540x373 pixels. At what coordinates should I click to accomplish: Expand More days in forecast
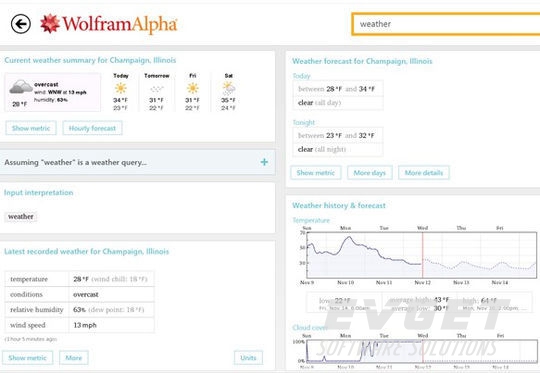[x=370, y=173]
